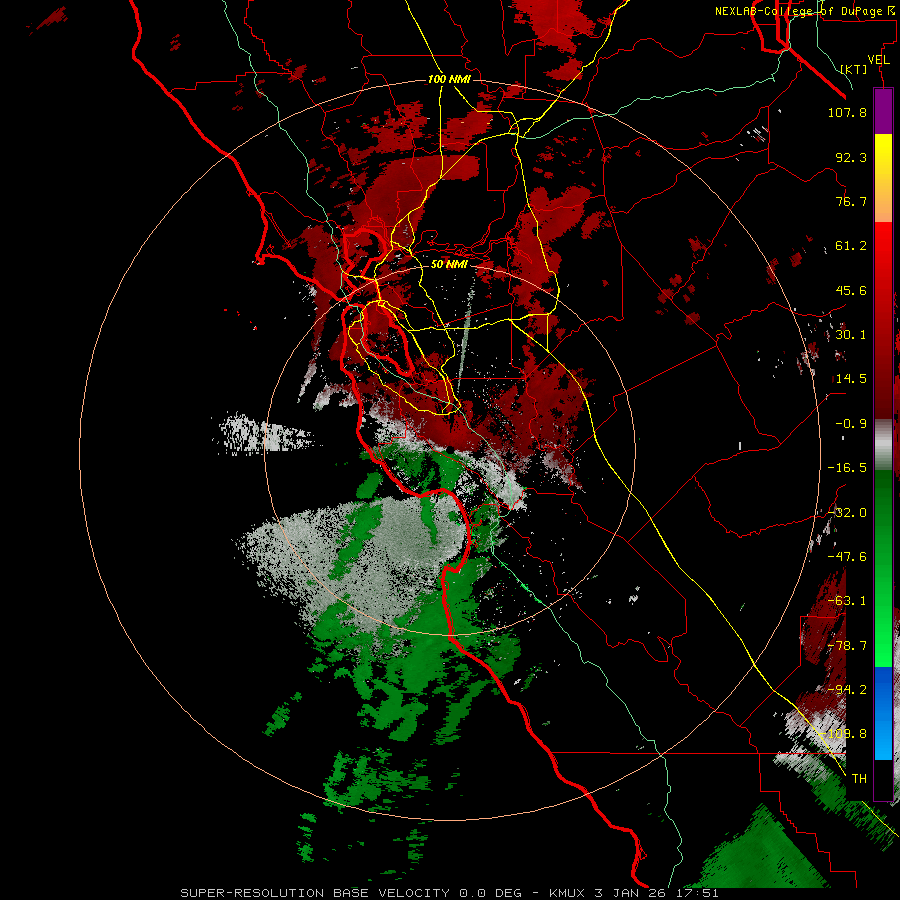Screen dimensions: 900x900
Task: Click the 50 NMI range ring label
Action: (x=449, y=264)
